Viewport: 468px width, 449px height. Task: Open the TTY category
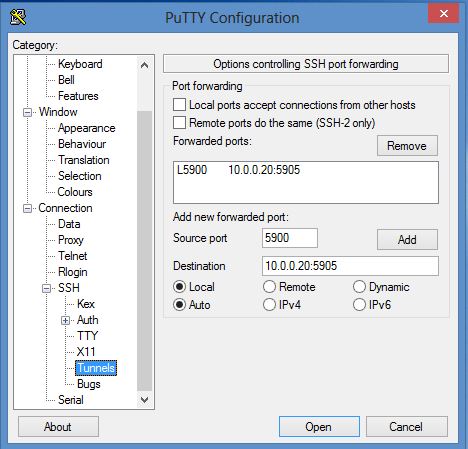87,336
